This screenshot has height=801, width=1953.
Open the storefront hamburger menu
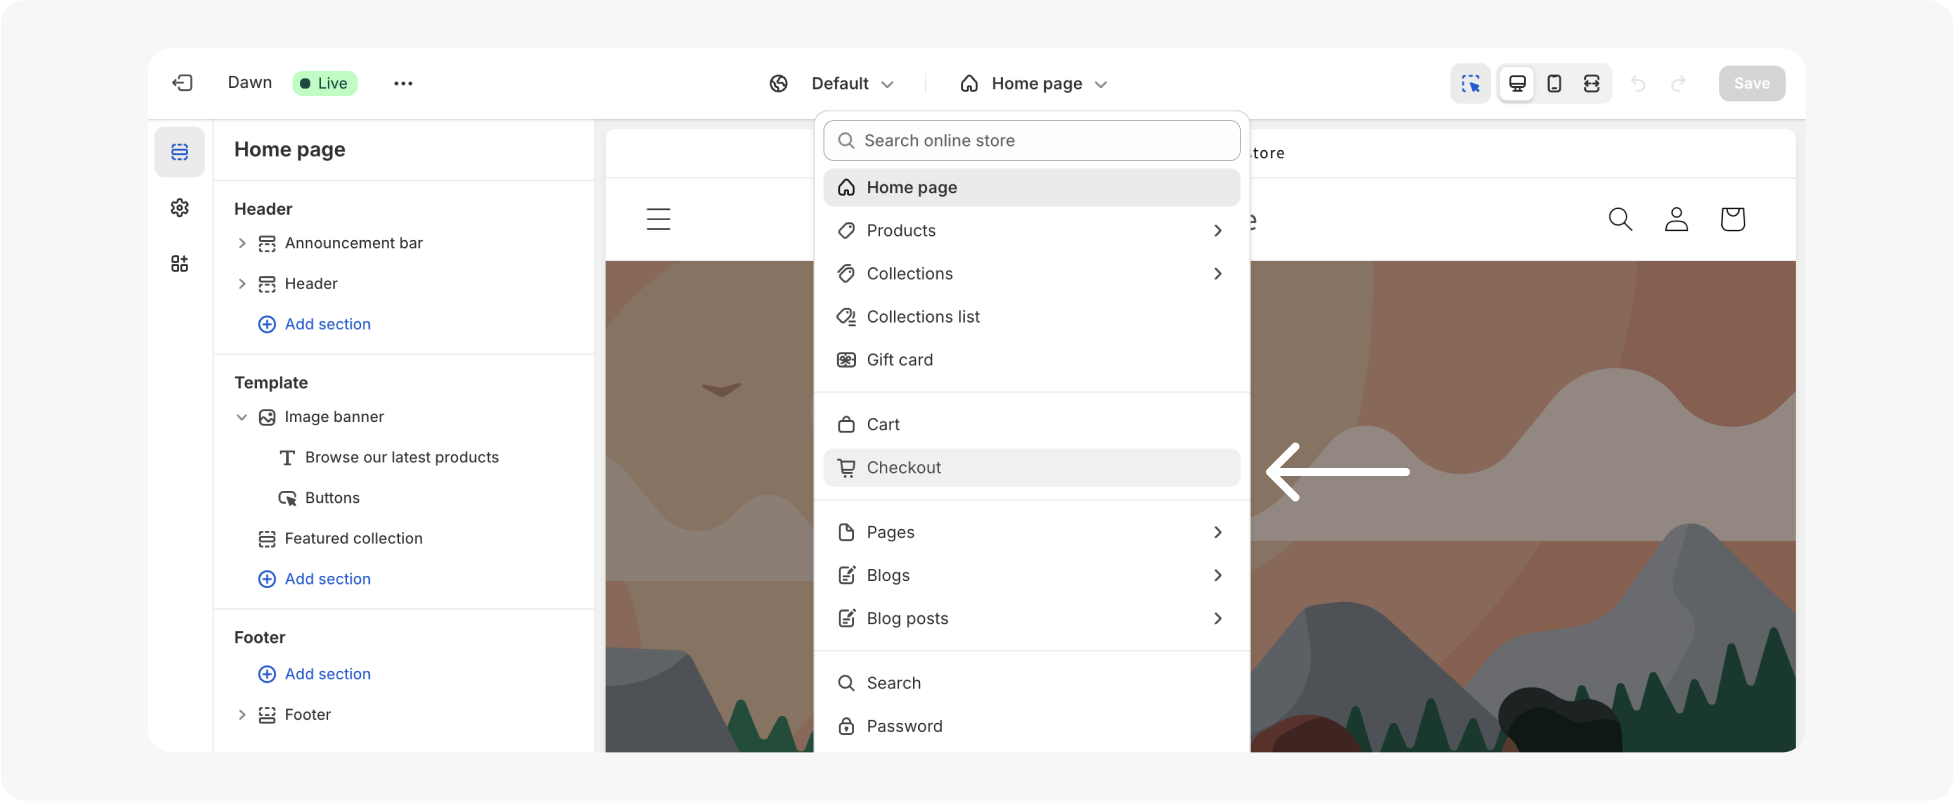pyautogui.click(x=658, y=219)
